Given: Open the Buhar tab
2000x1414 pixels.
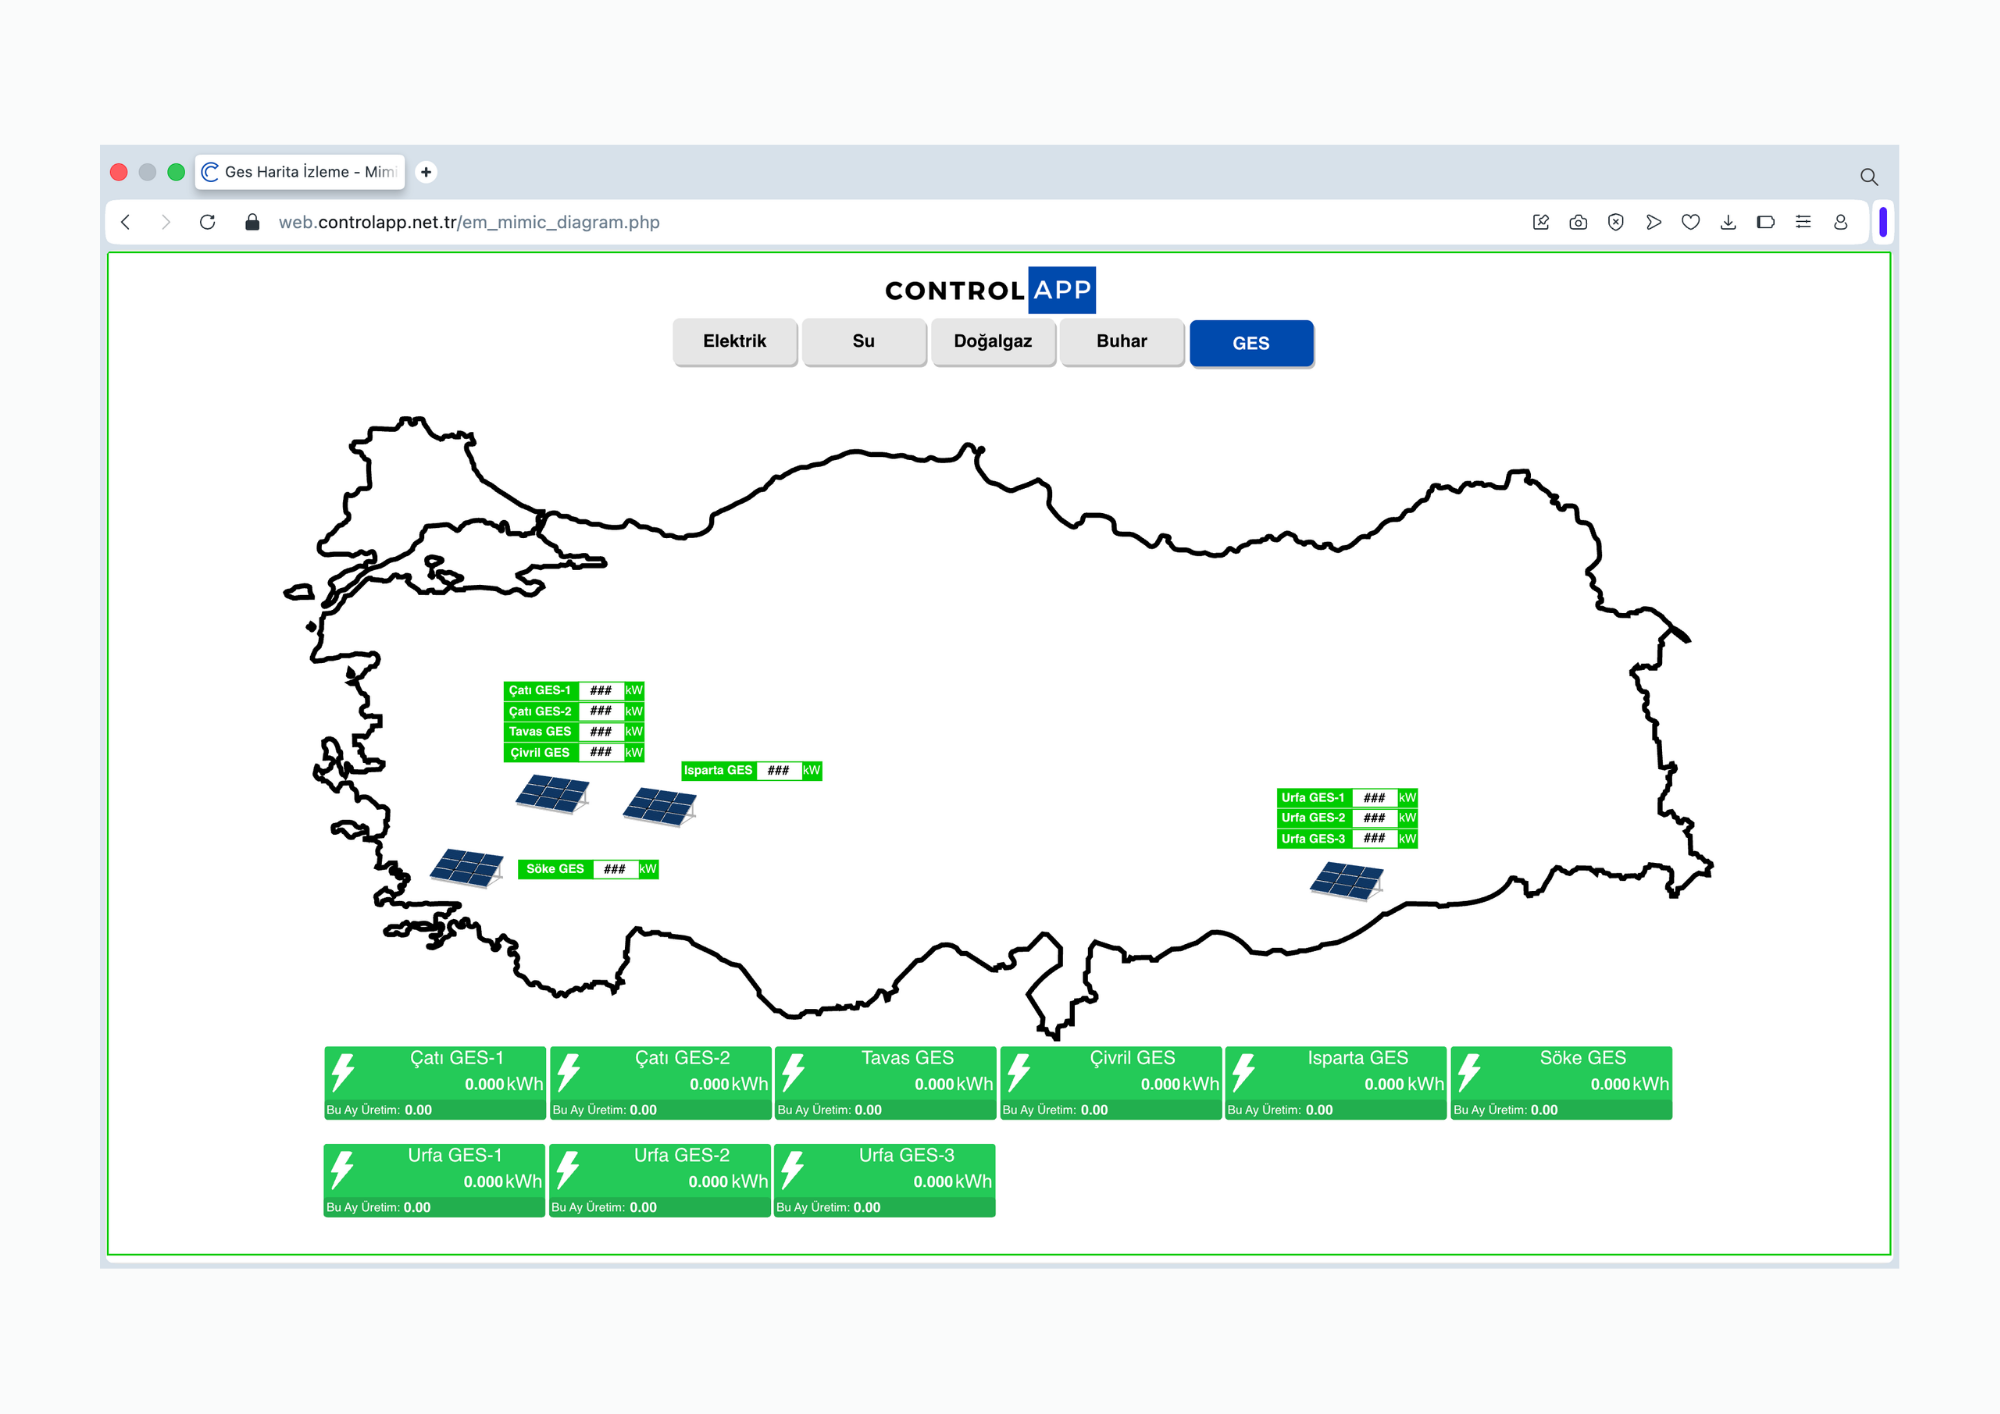Looking at the screenshot, I should click(1122, 342).
